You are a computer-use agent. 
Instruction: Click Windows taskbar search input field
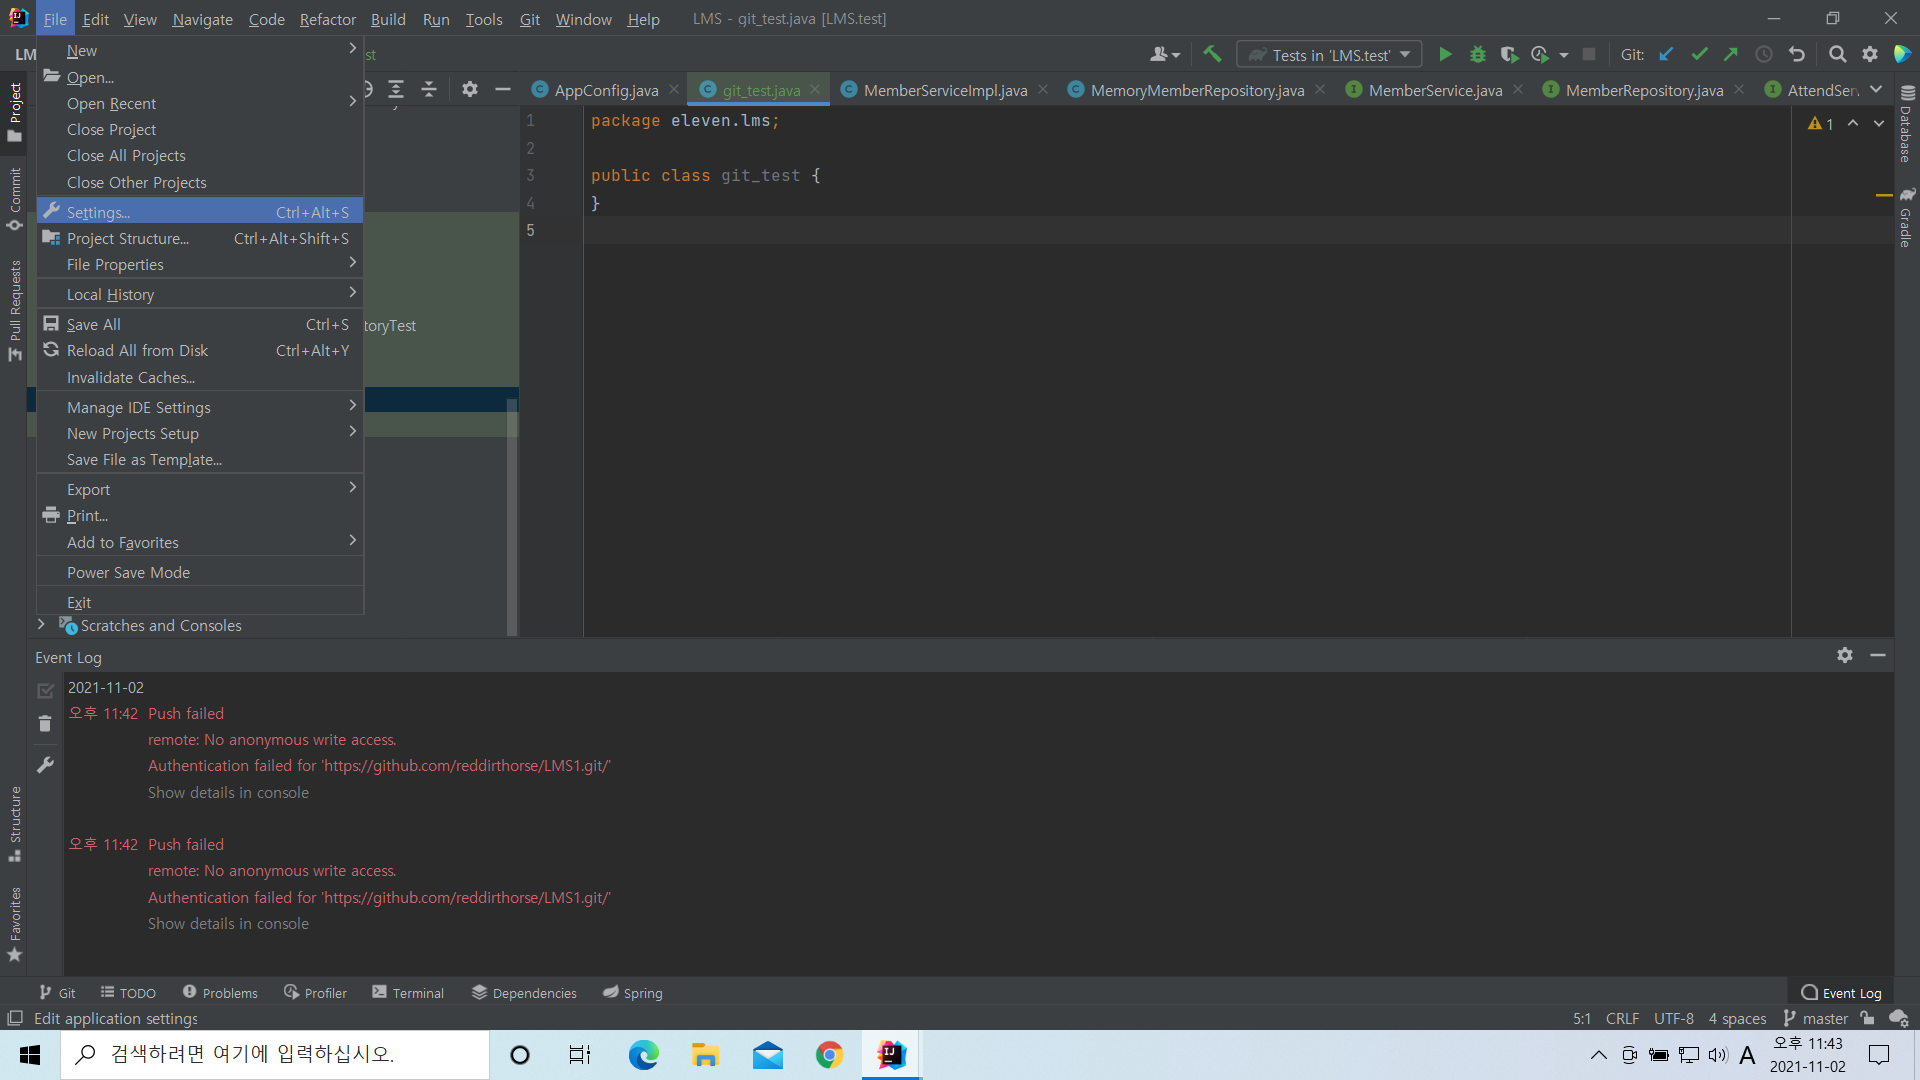click(x=275, y=1054)
